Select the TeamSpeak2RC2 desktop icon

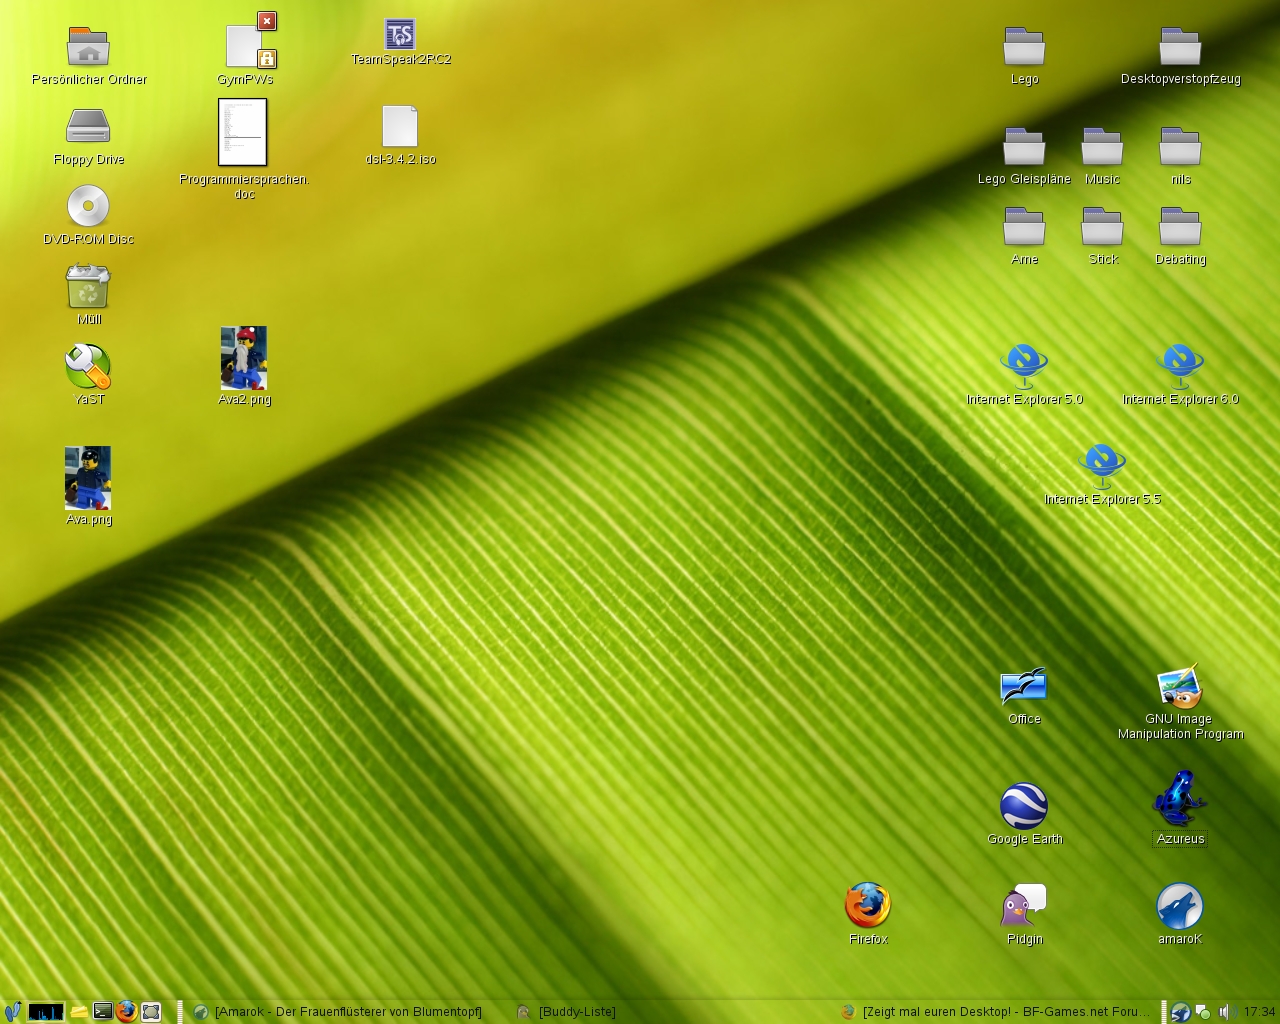tap(400, 35)
